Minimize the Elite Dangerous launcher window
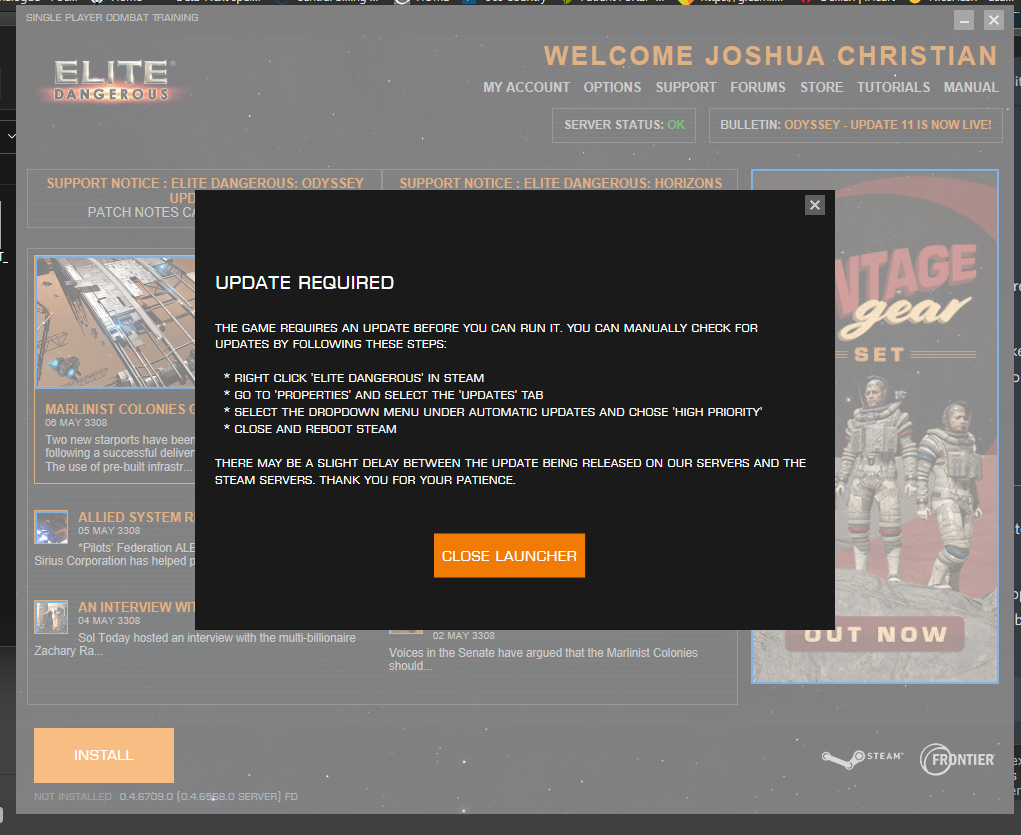The height and width of the screenshot is (835, 1021). pos(964,21)
